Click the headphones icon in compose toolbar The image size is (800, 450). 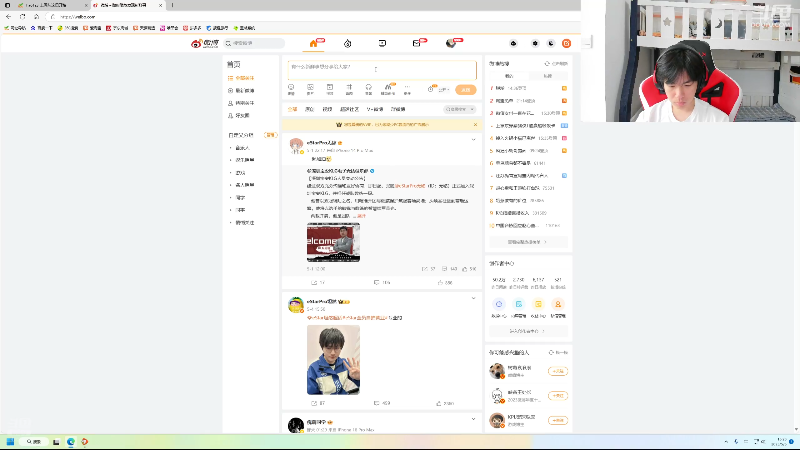tap(368, 88)
